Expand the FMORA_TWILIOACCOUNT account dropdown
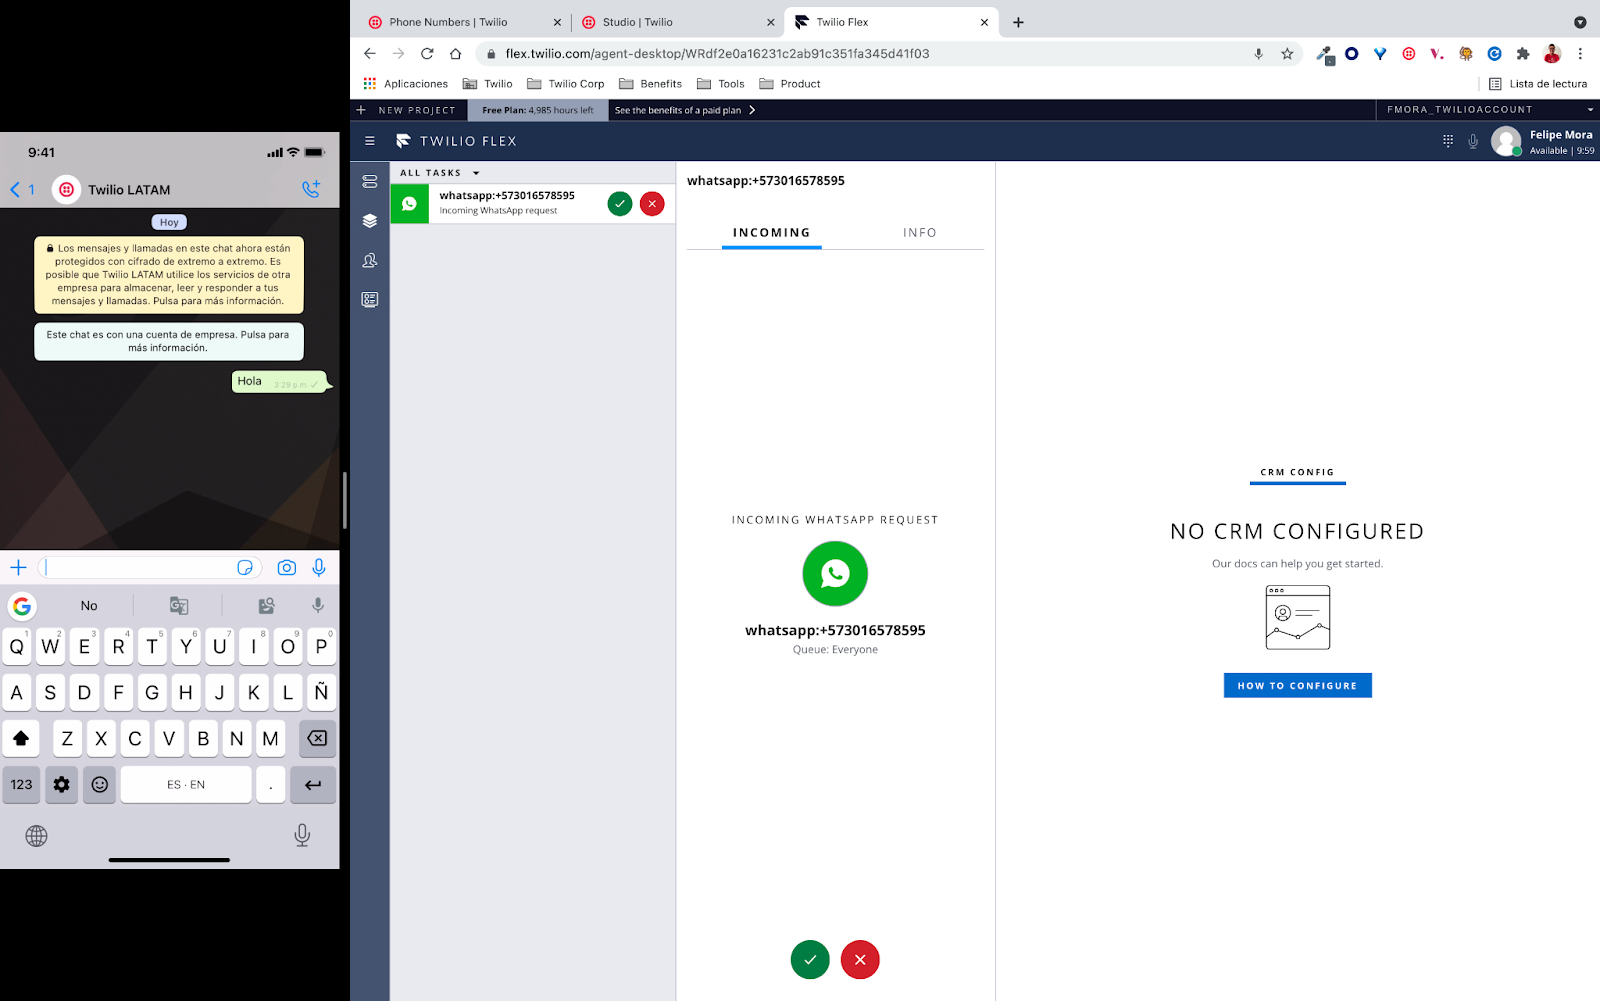 [1488, 110]
